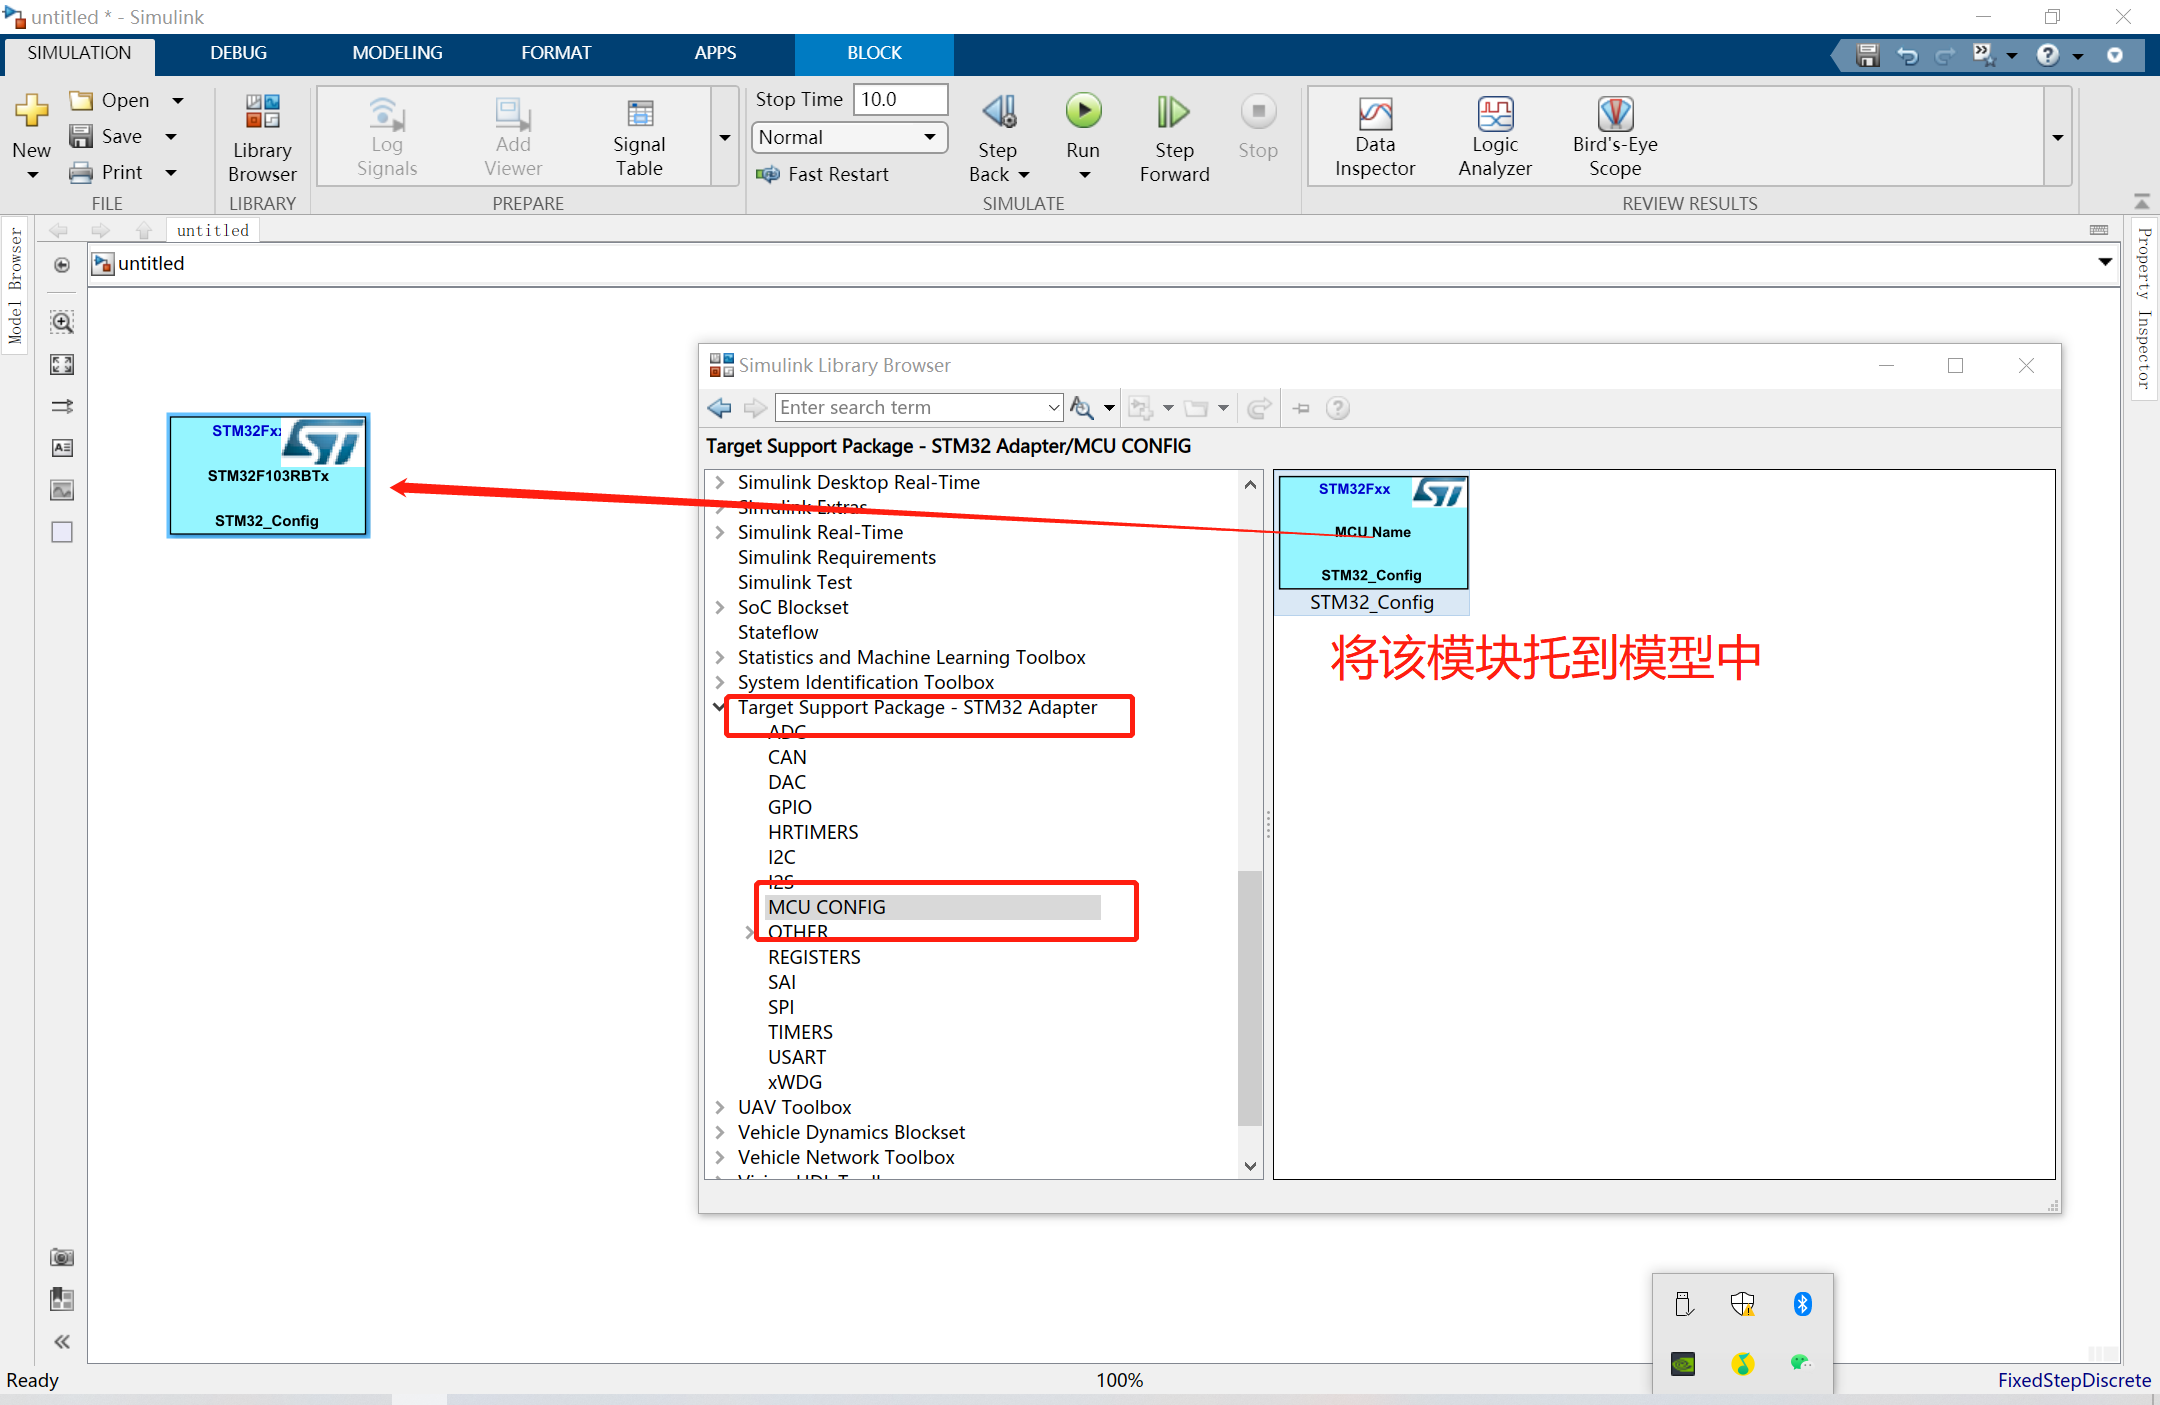Click Library Browser back arrow

click(719, 408)
